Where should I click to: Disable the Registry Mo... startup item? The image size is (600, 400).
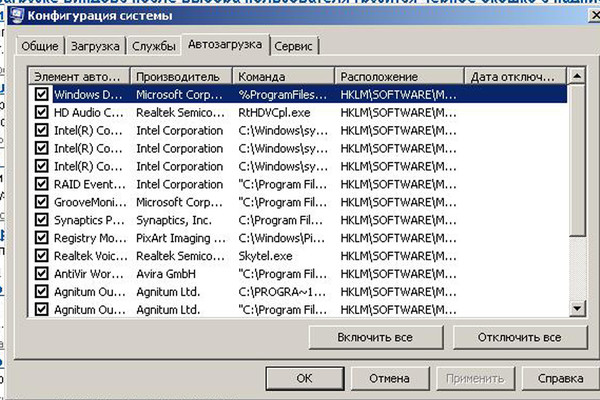point(41,238)
